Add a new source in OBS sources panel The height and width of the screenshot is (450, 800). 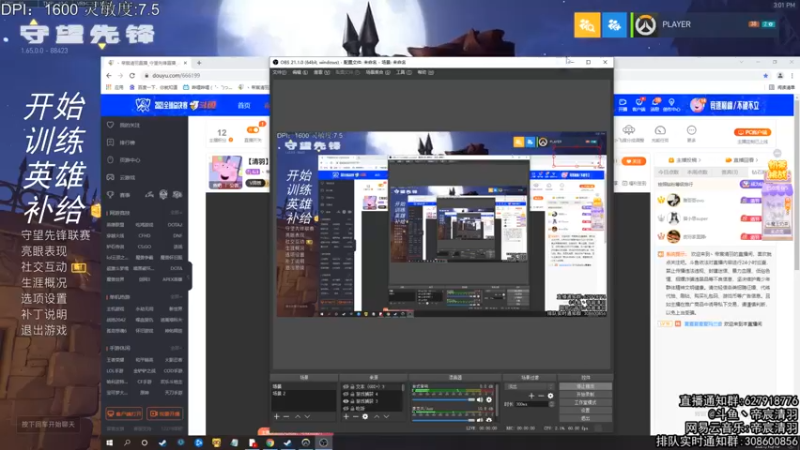[x=346, y=416]
